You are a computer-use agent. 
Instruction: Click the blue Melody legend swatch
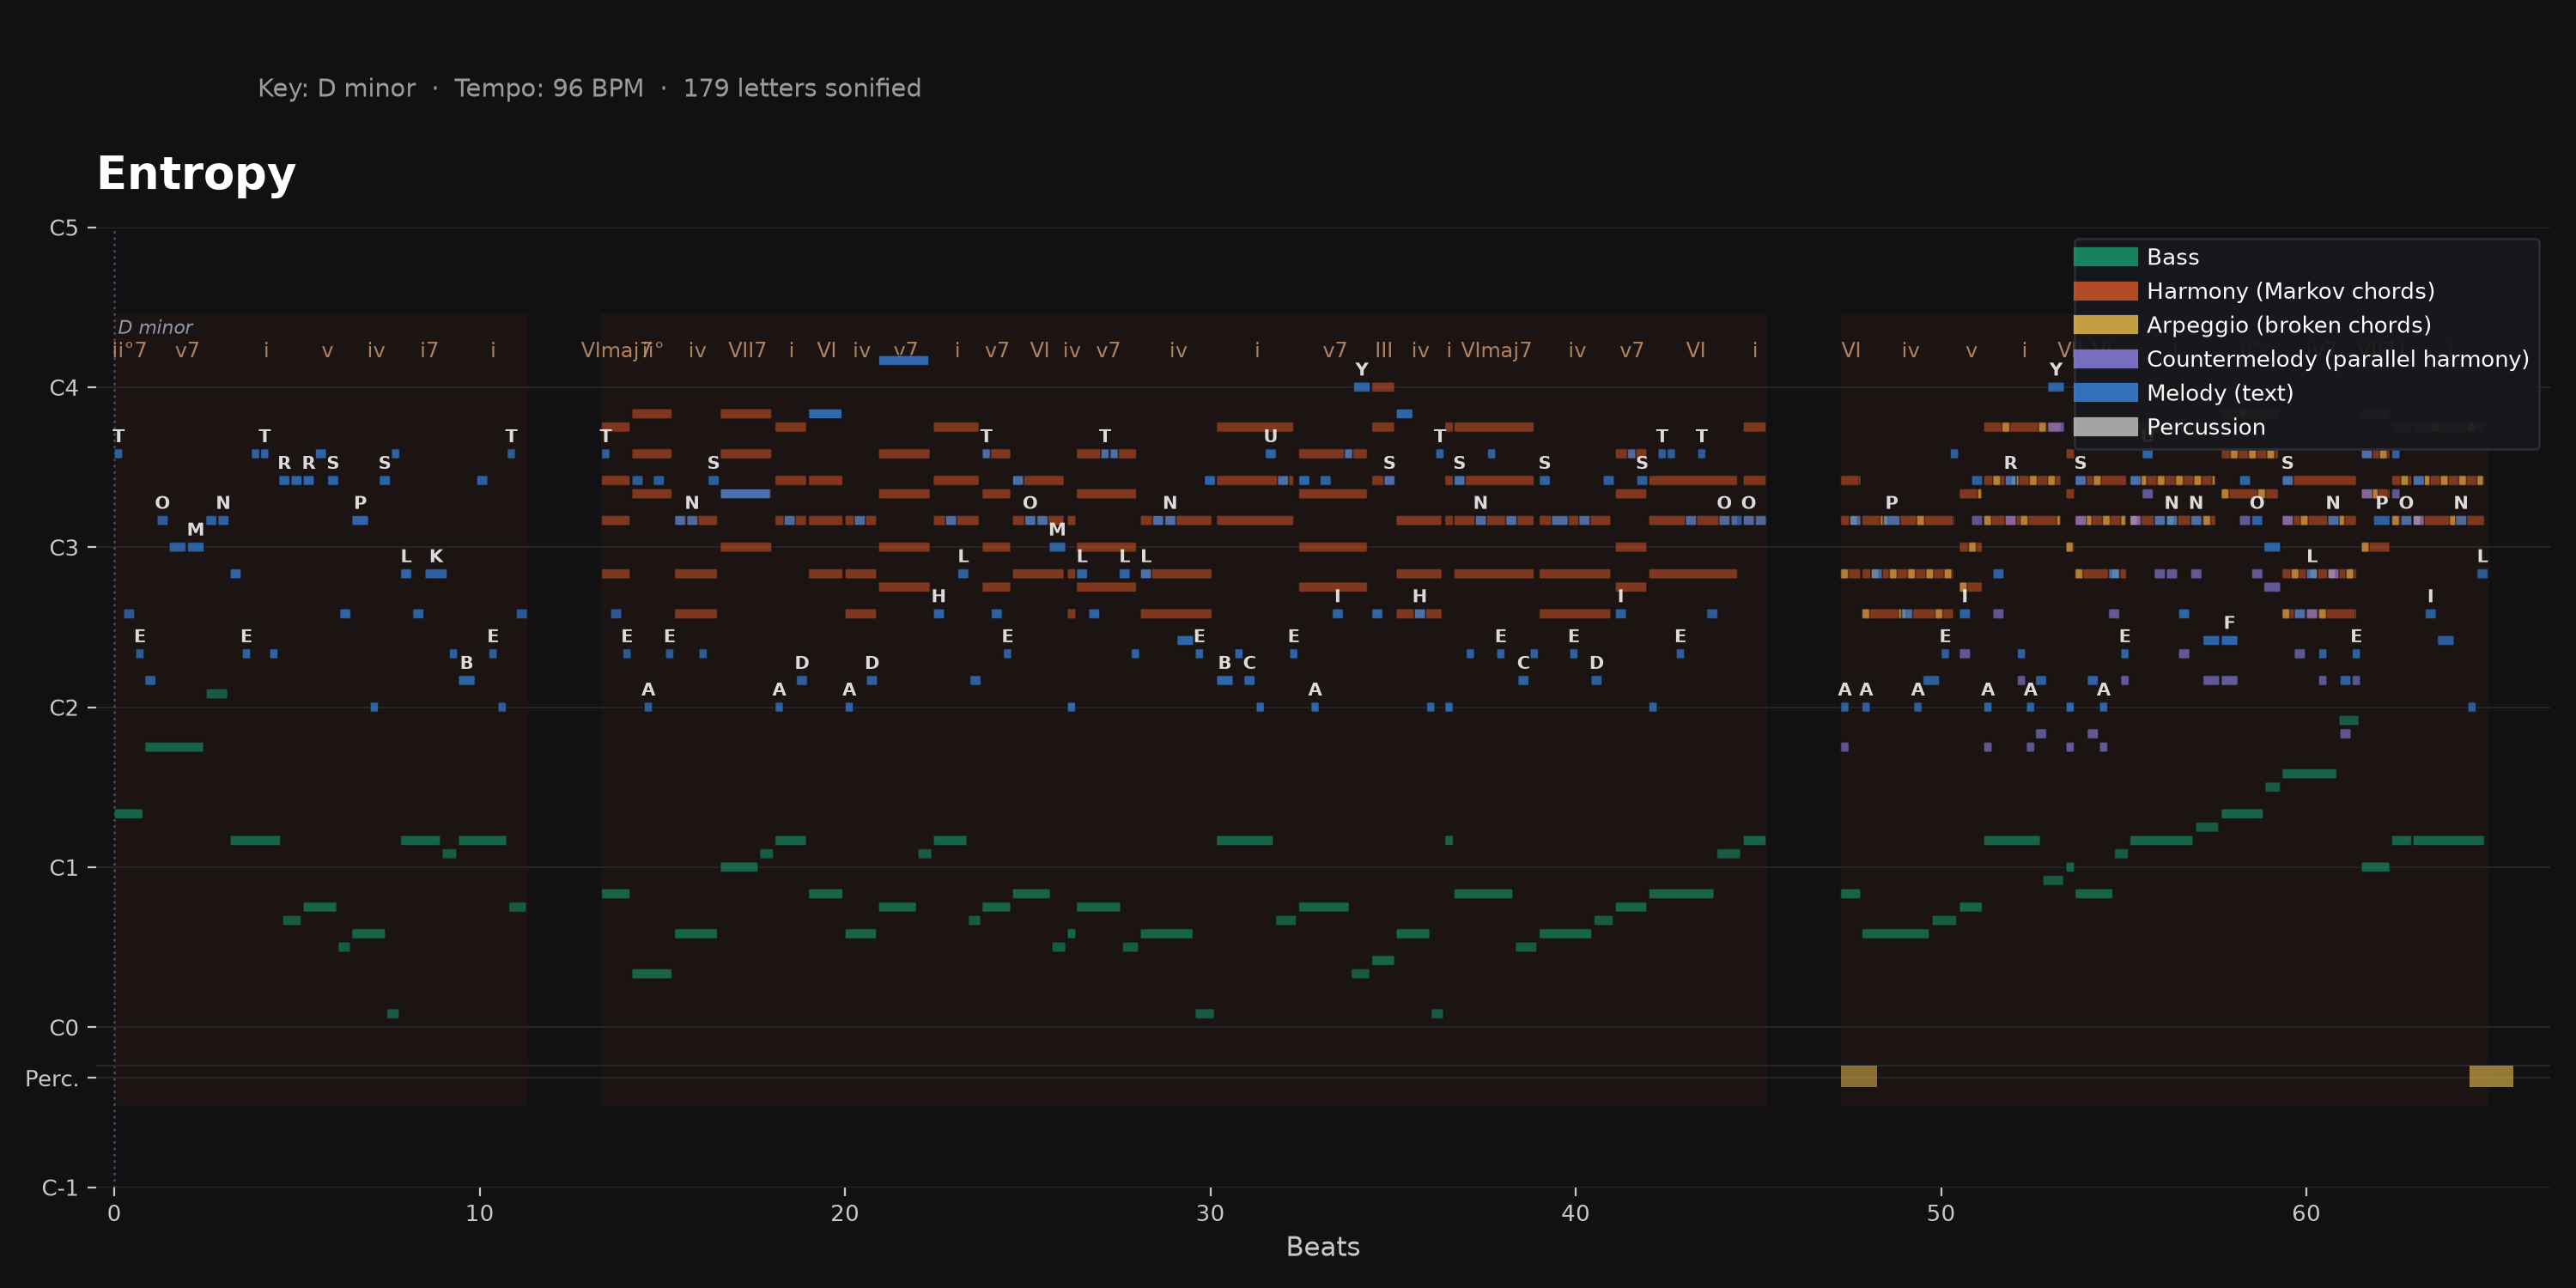click(2105, 393)
